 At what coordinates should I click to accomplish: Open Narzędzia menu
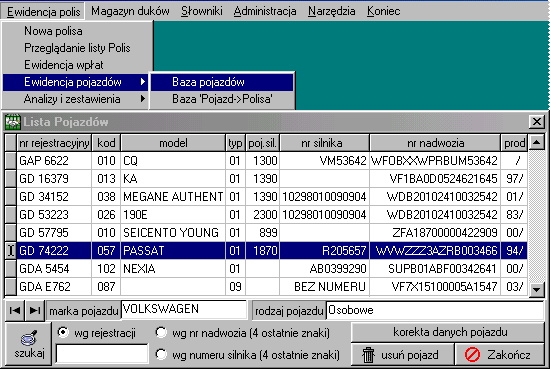point(331,11)
